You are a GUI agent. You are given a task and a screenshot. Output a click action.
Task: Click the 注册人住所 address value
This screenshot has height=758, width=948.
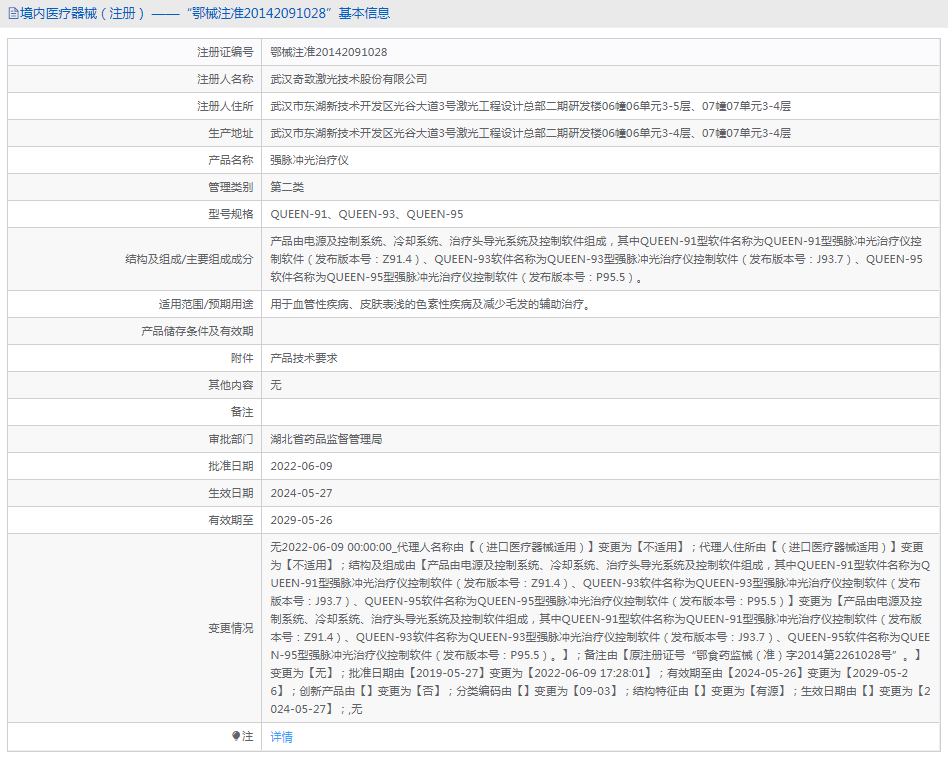(530, 106)
